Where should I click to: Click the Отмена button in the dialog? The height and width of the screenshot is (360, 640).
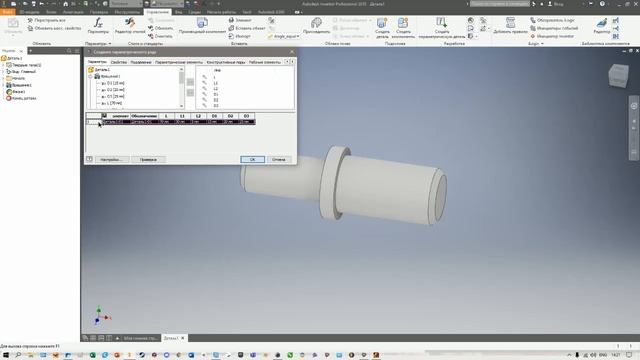click(279, 160)
